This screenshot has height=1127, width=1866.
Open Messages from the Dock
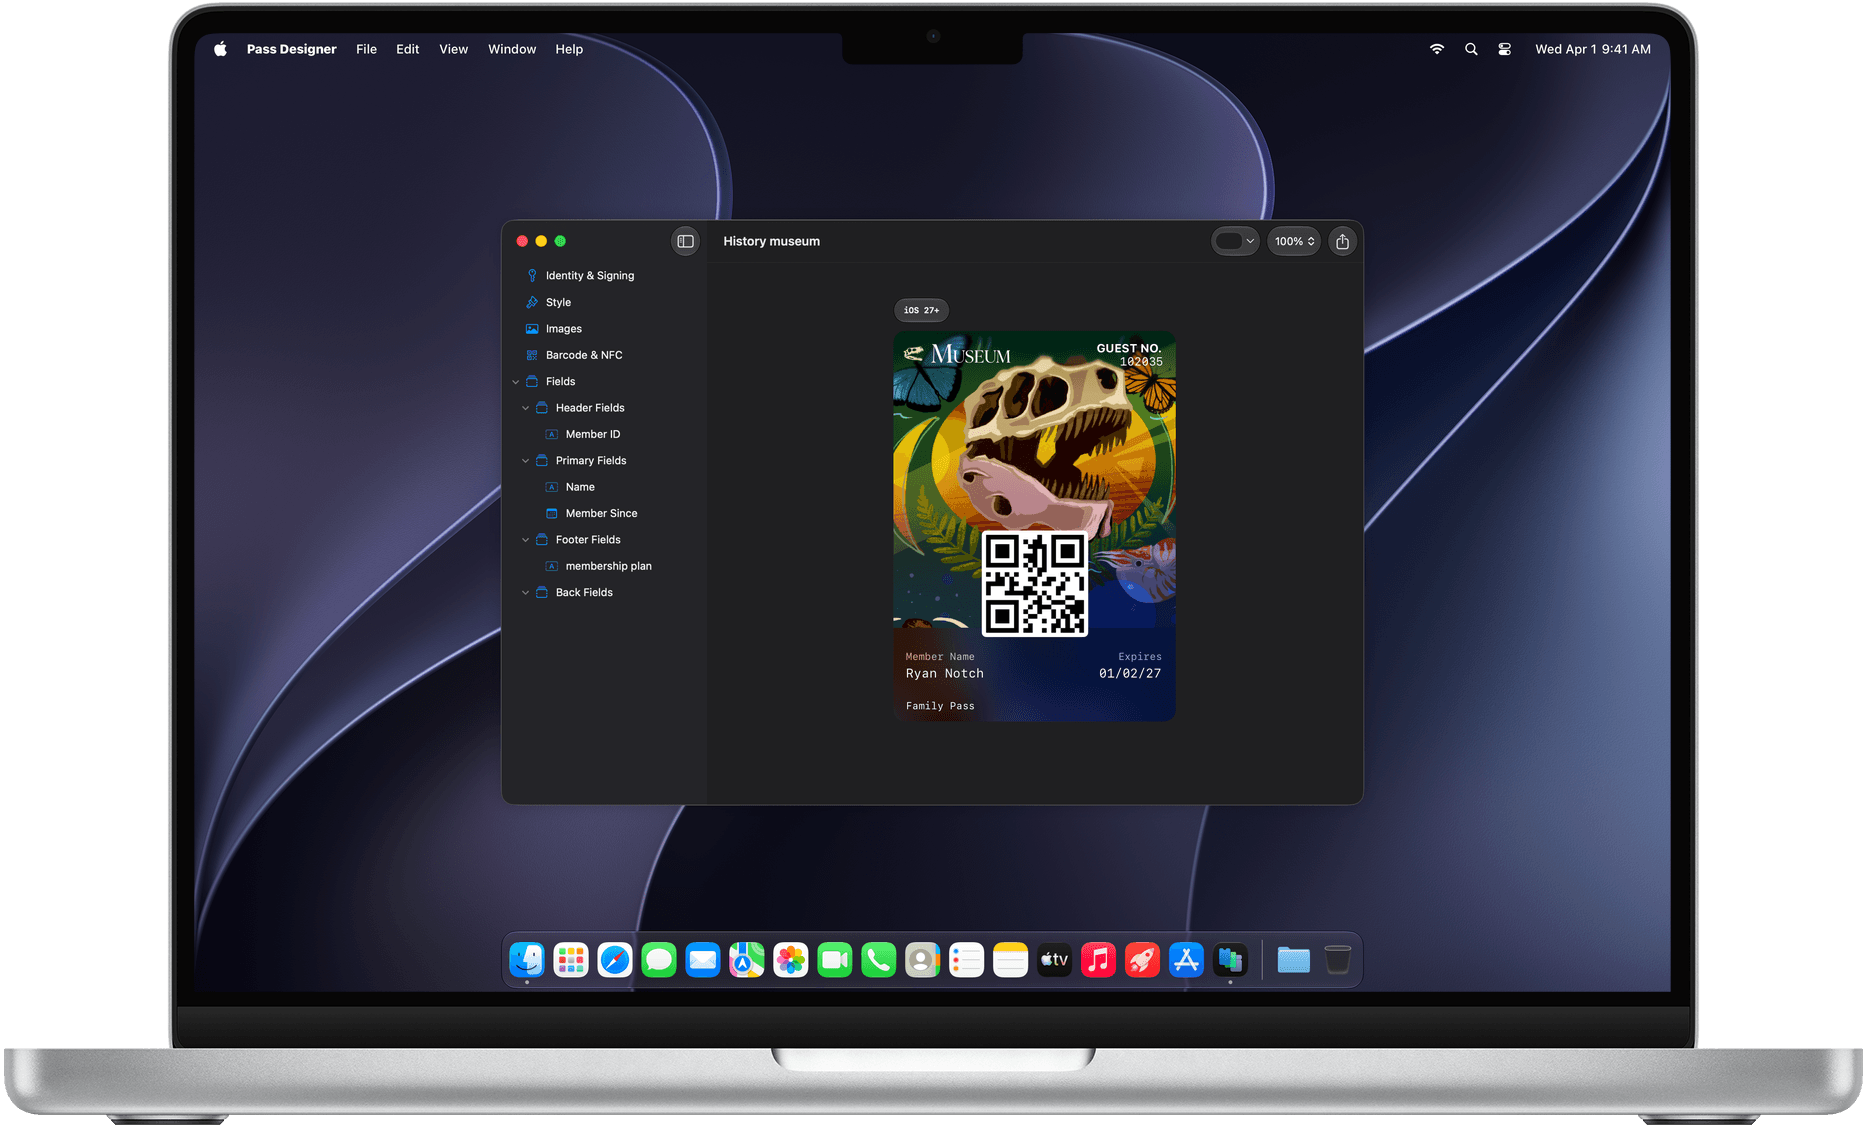coord(659,960)
